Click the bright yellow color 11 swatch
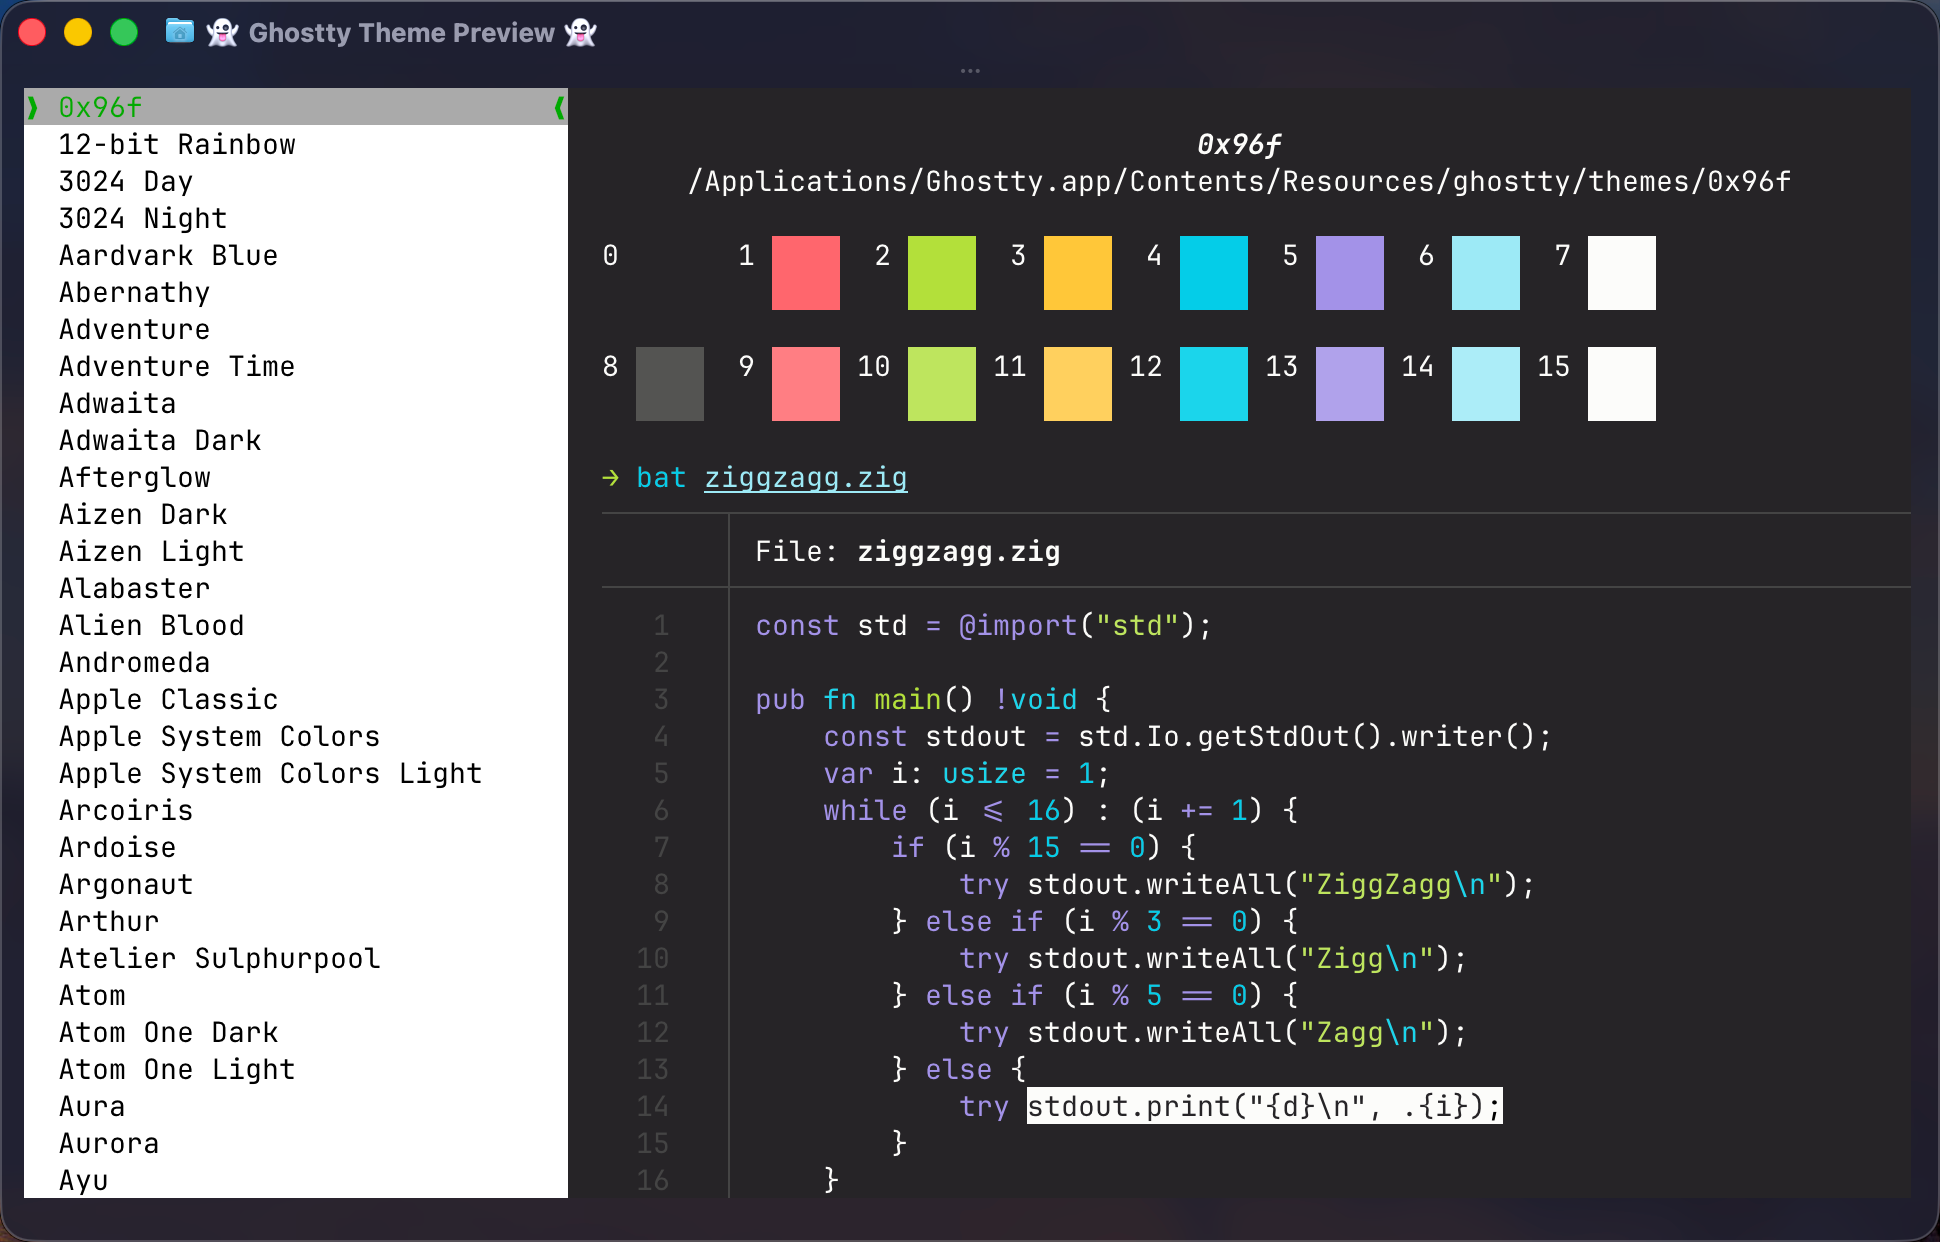Image resolution: width=1940 pixels, height=1242 pixels. (x=1078, y=384)
